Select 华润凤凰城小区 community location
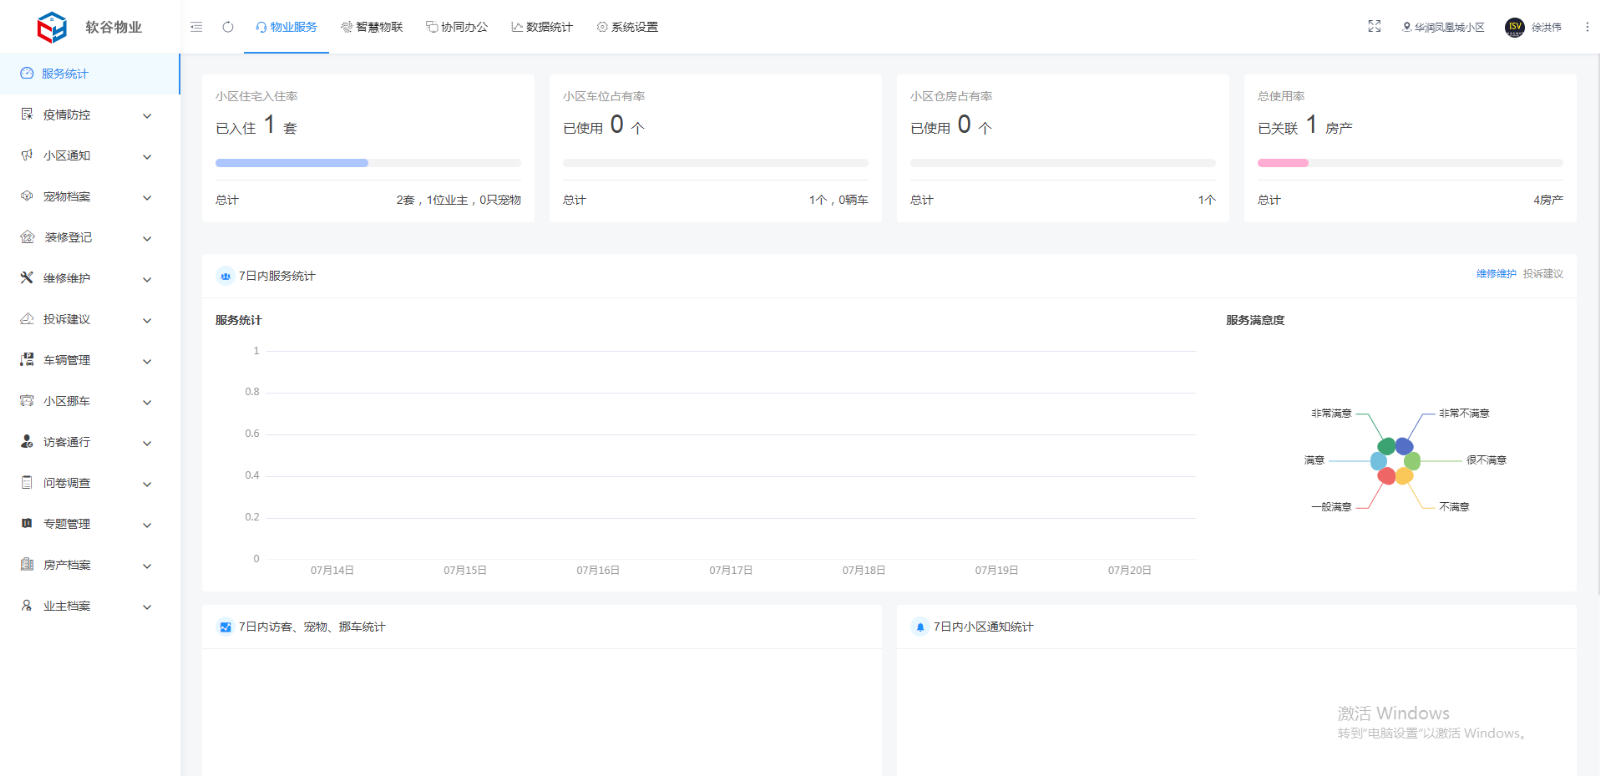 coord(1443,27)
